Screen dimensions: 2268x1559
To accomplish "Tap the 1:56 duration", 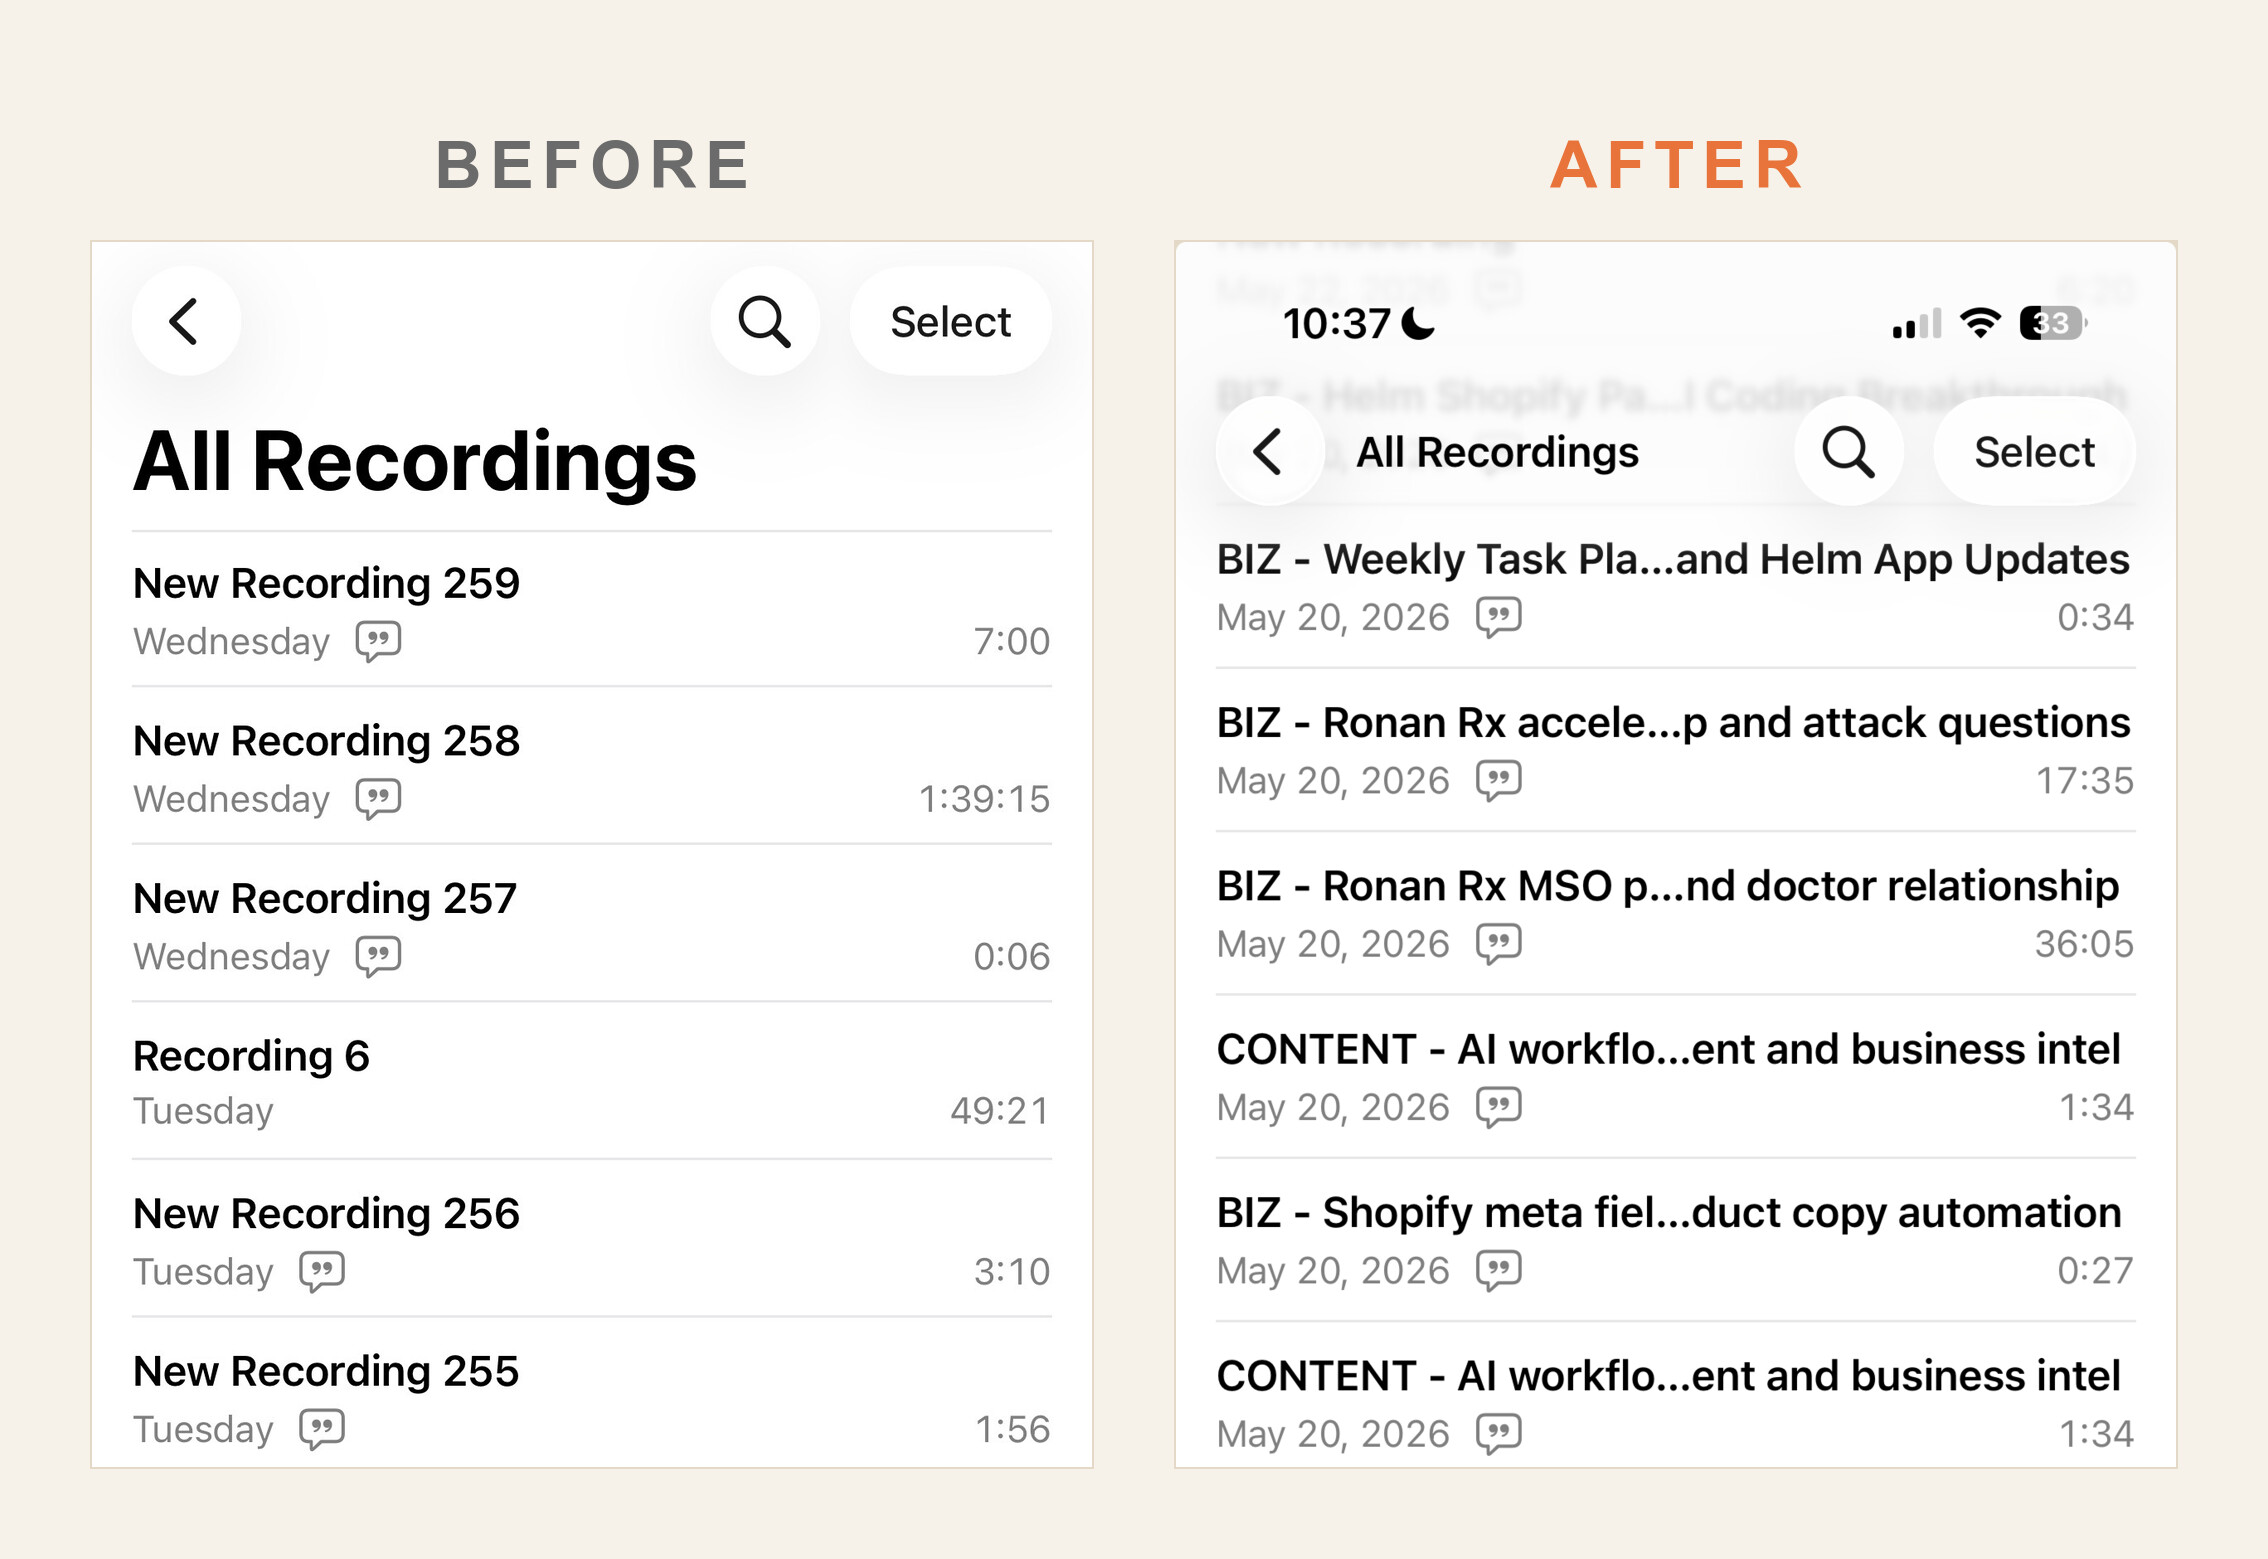I will pyautogui.click(x=1012, y=1430).
